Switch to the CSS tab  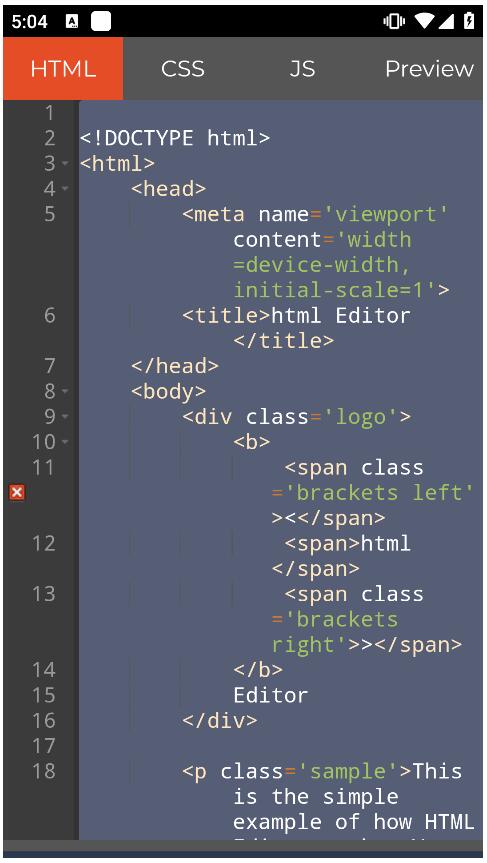coord(183,69)
